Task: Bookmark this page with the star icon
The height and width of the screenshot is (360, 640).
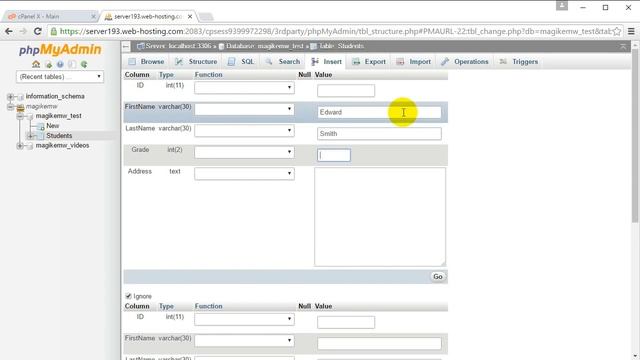Action: pos(617,31)
